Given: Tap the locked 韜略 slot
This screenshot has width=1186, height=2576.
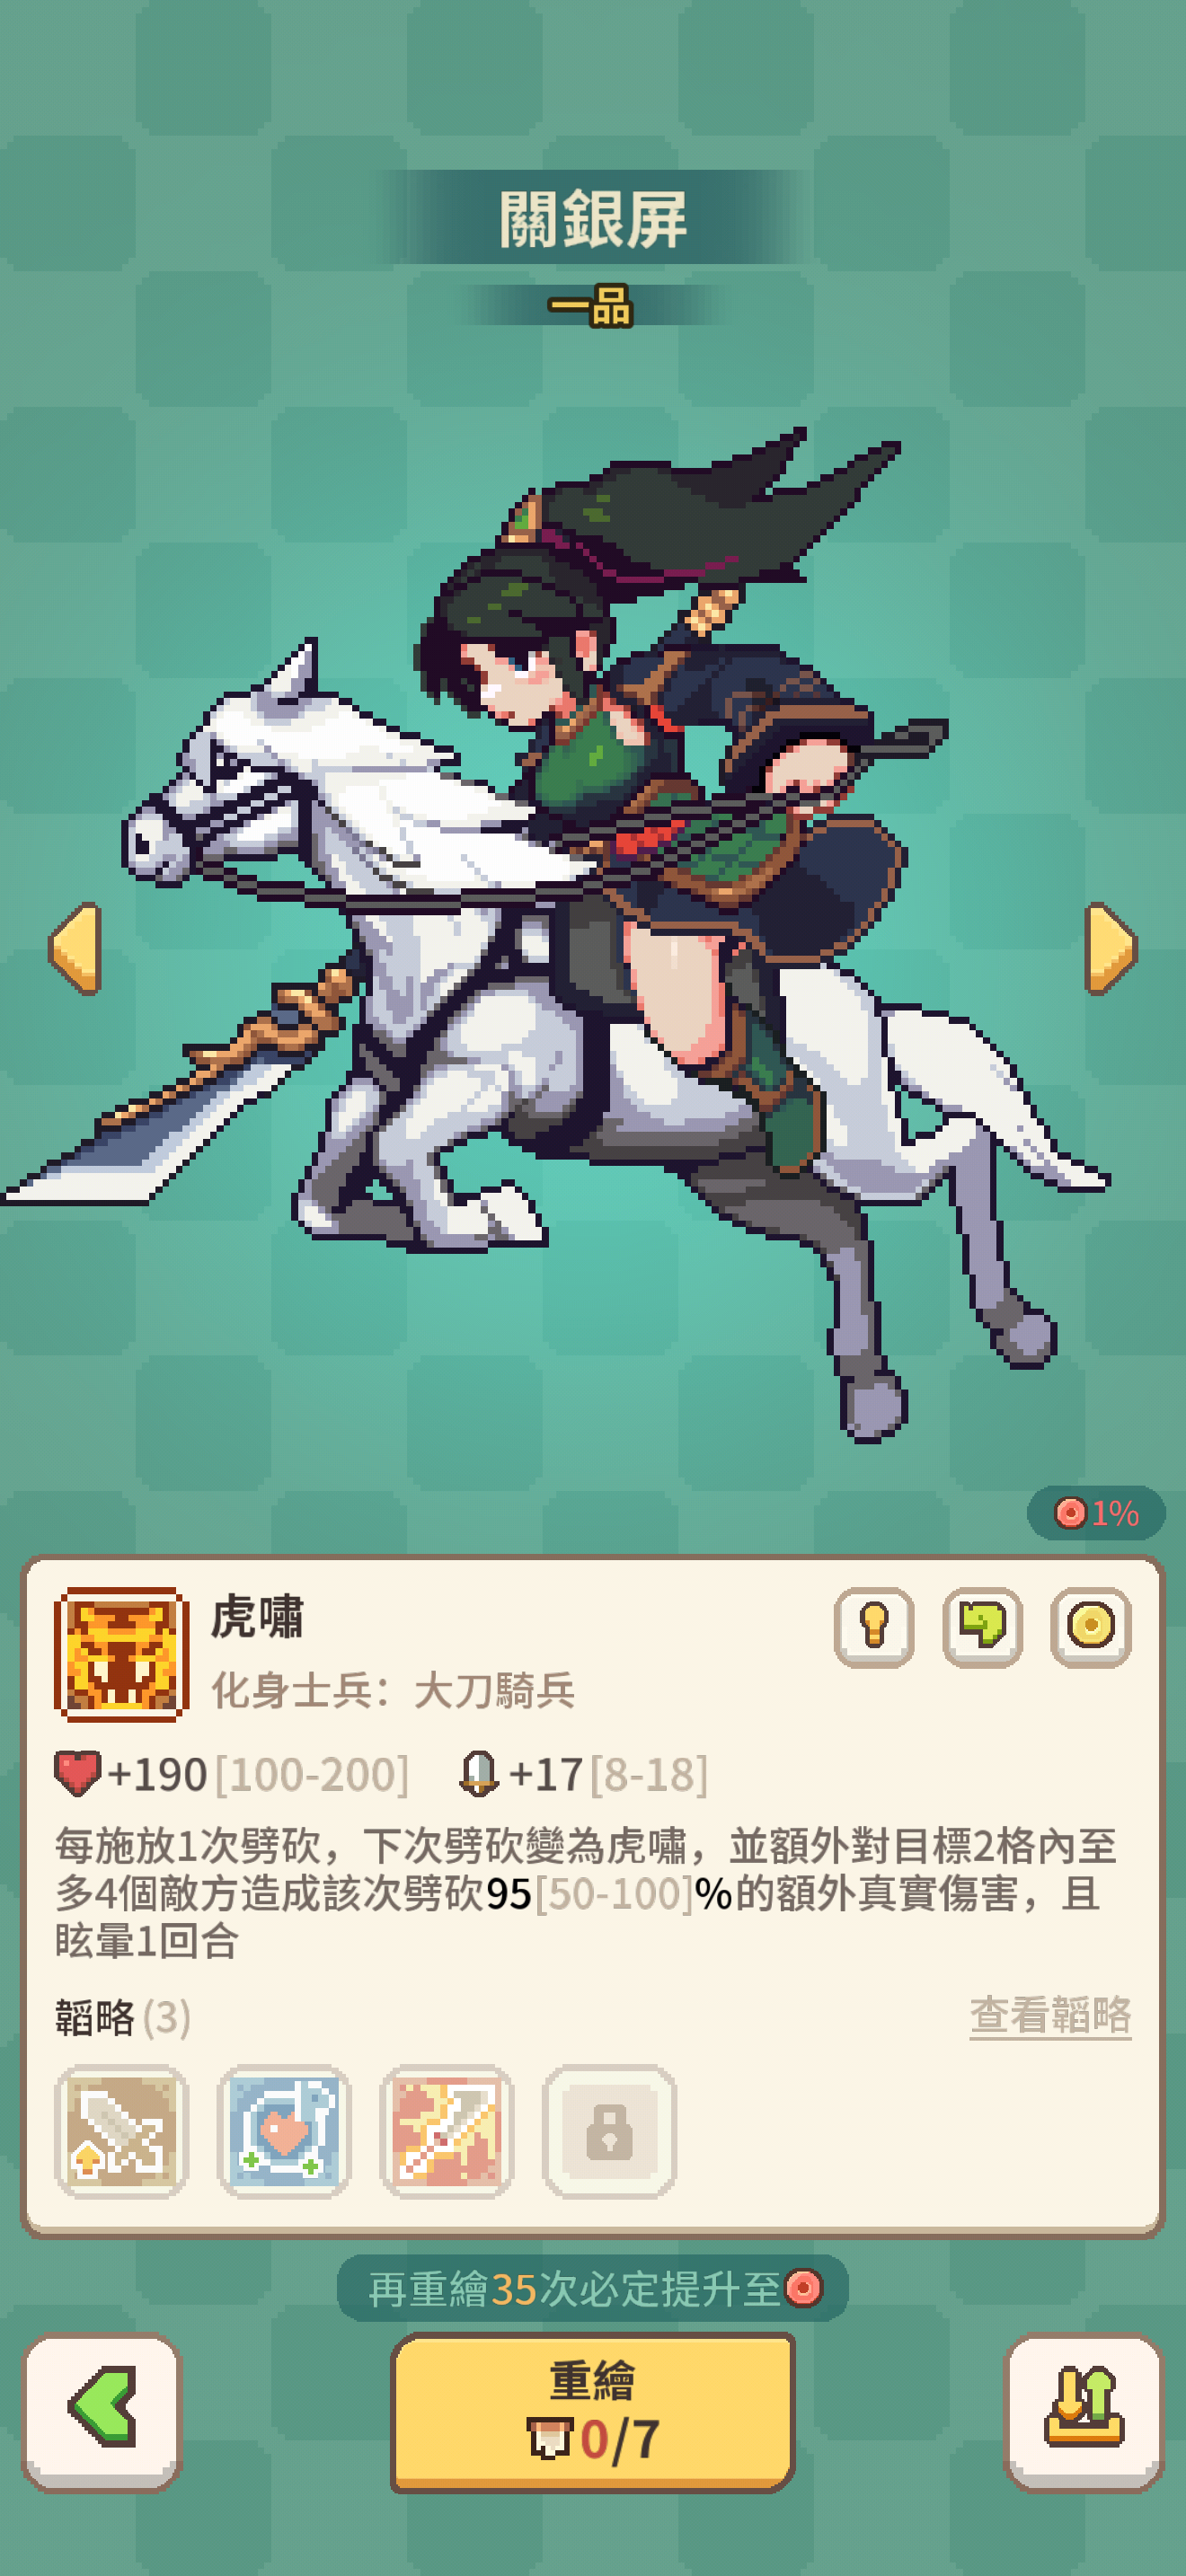Looking at the screenshot, I should pos(609,2131).
